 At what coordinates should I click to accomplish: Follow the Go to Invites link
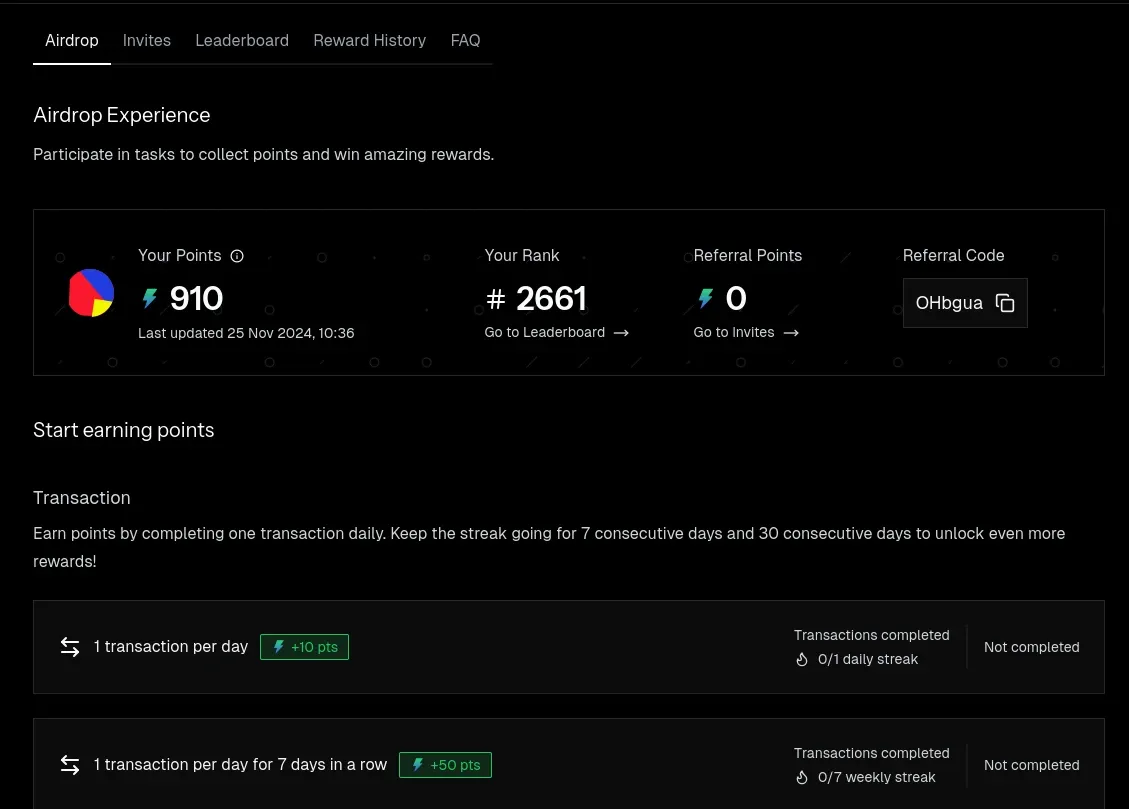point(746,333)
